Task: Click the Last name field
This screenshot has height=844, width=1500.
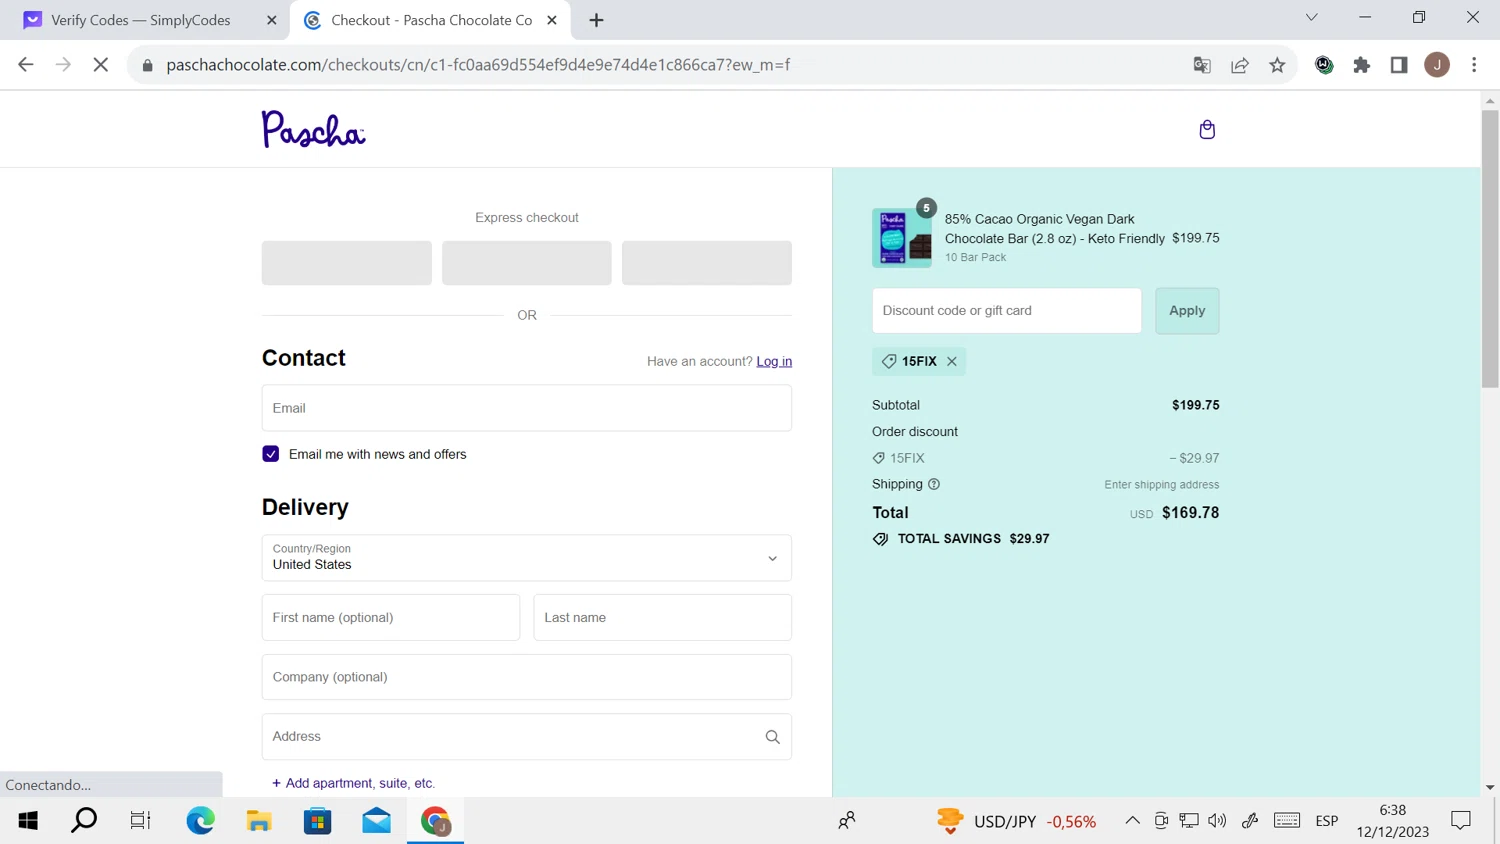Action: 663,618
